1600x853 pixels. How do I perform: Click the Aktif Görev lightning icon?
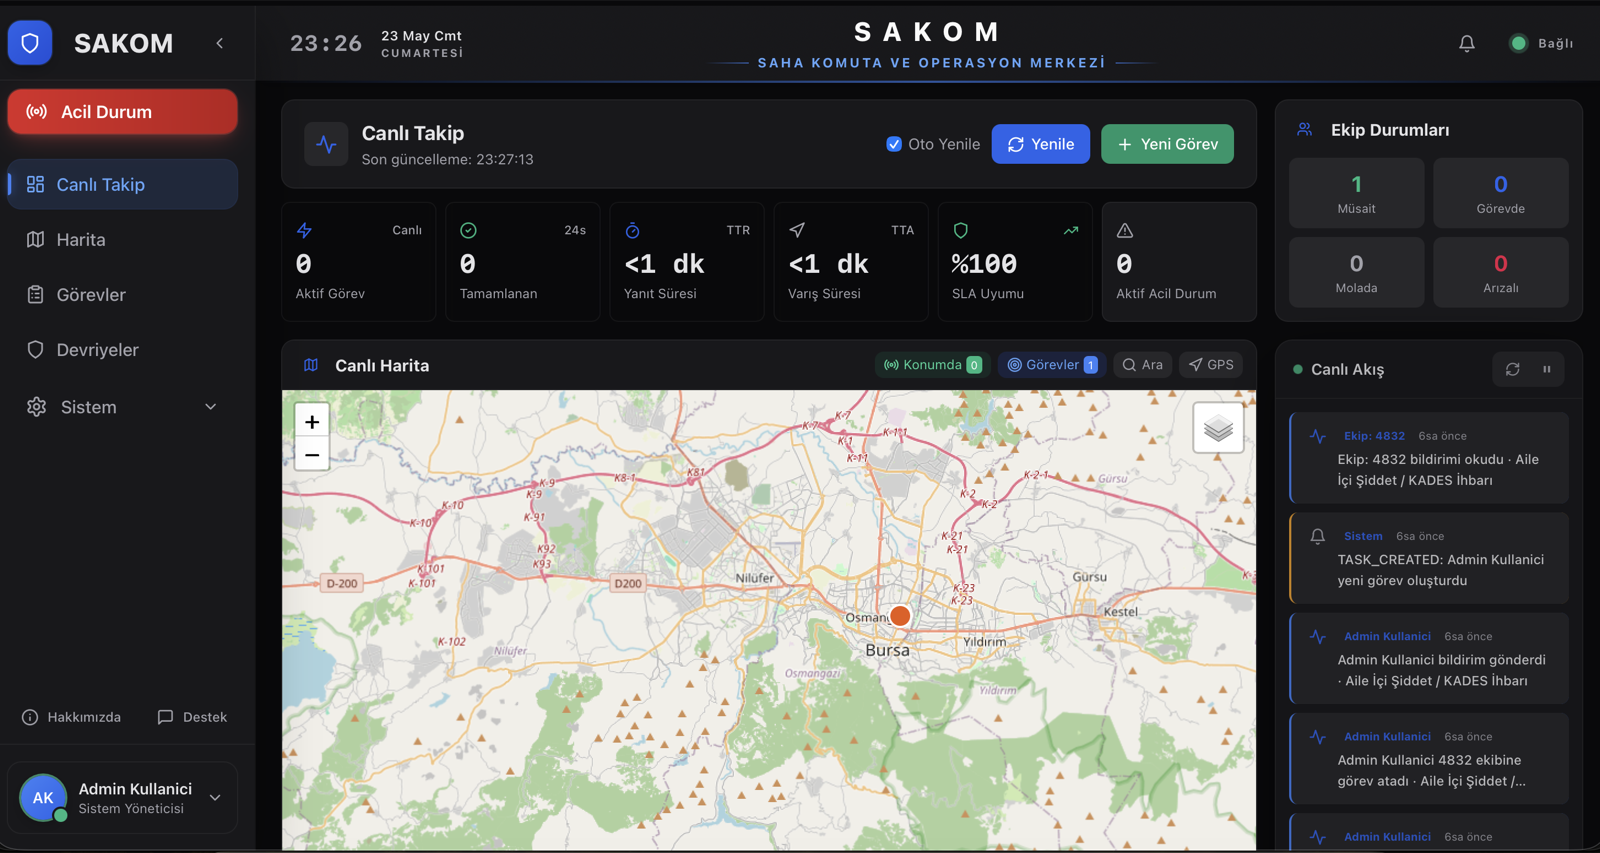tap(304, 230)
